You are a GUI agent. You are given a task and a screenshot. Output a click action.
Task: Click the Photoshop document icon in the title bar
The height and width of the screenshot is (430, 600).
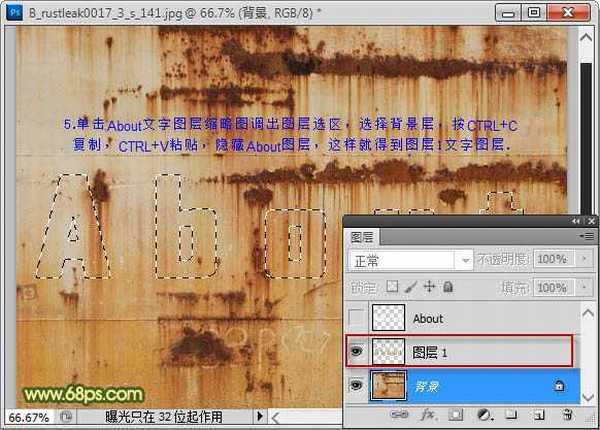[x=15, y=13]
